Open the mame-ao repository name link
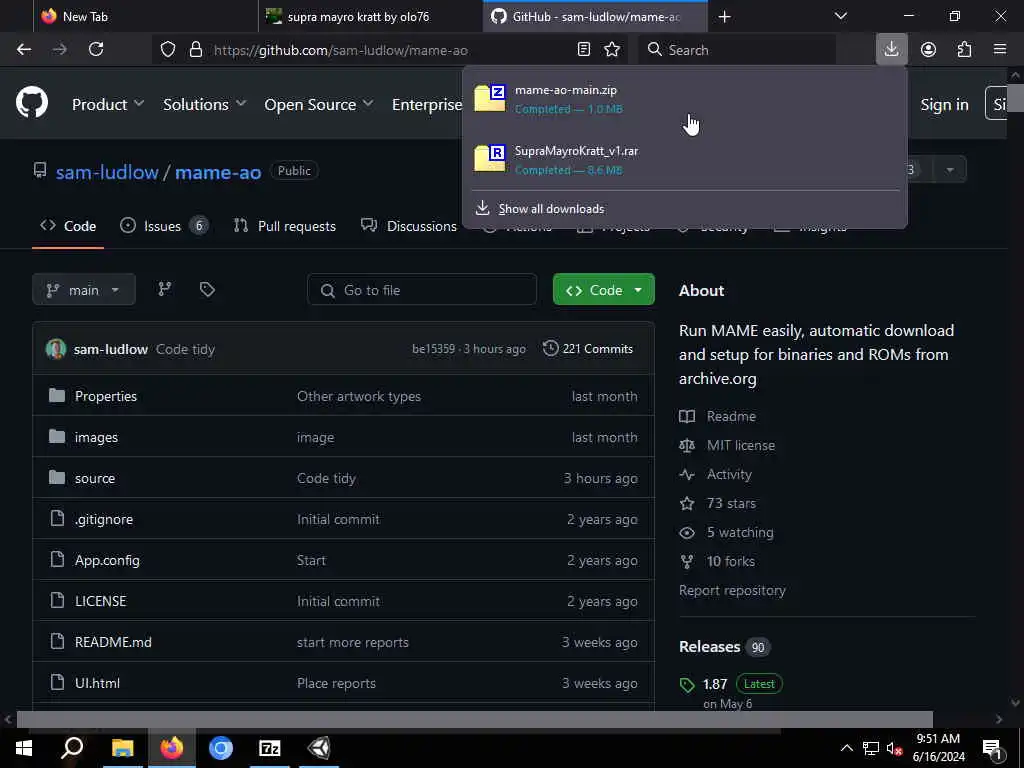 (218, 172)
